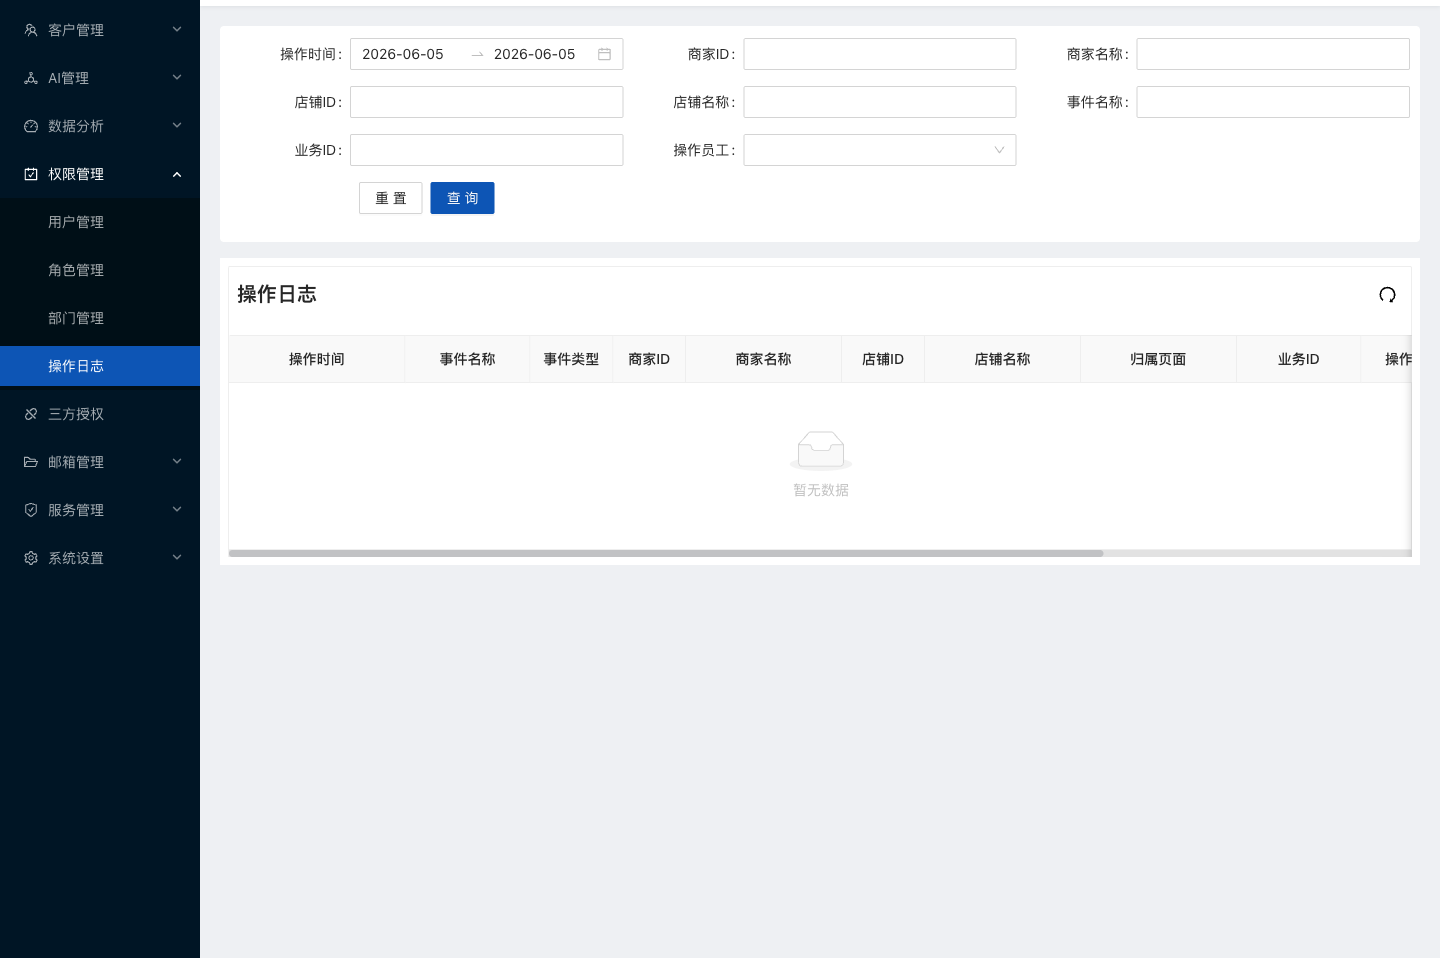Focus the 店铺ID input field
This screenshot has height=958, width=1440.
(x=487, y=102)
